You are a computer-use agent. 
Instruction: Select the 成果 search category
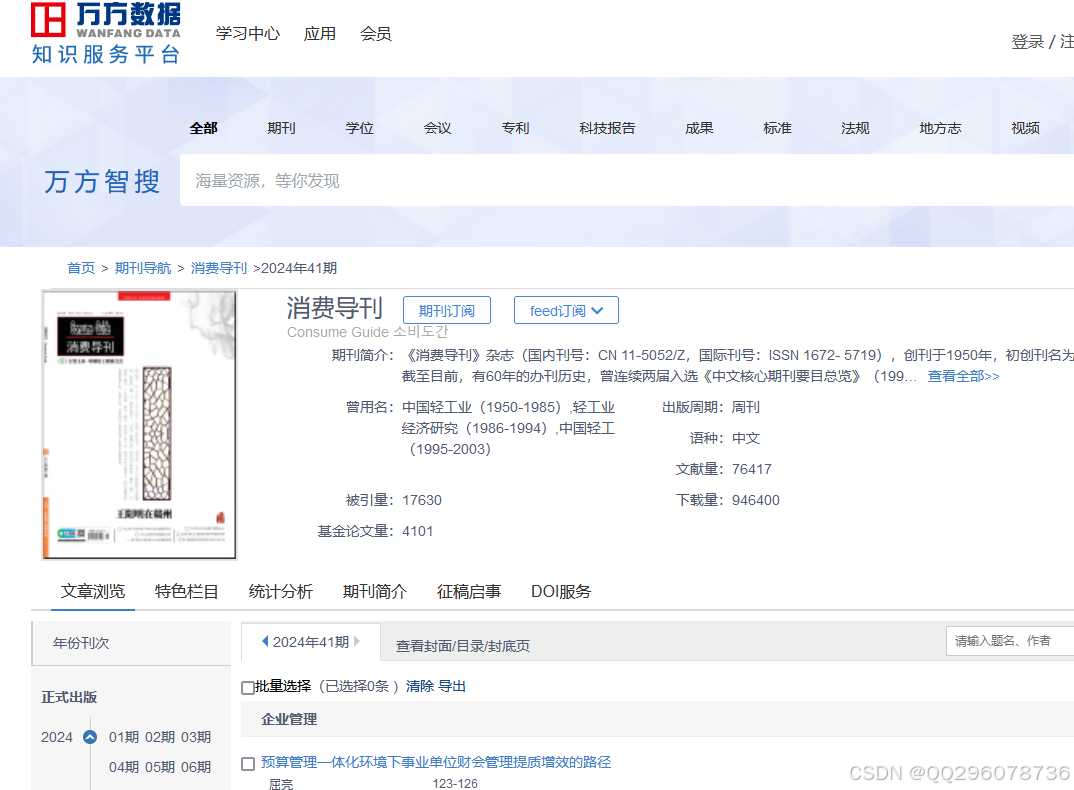pos(699,128)
